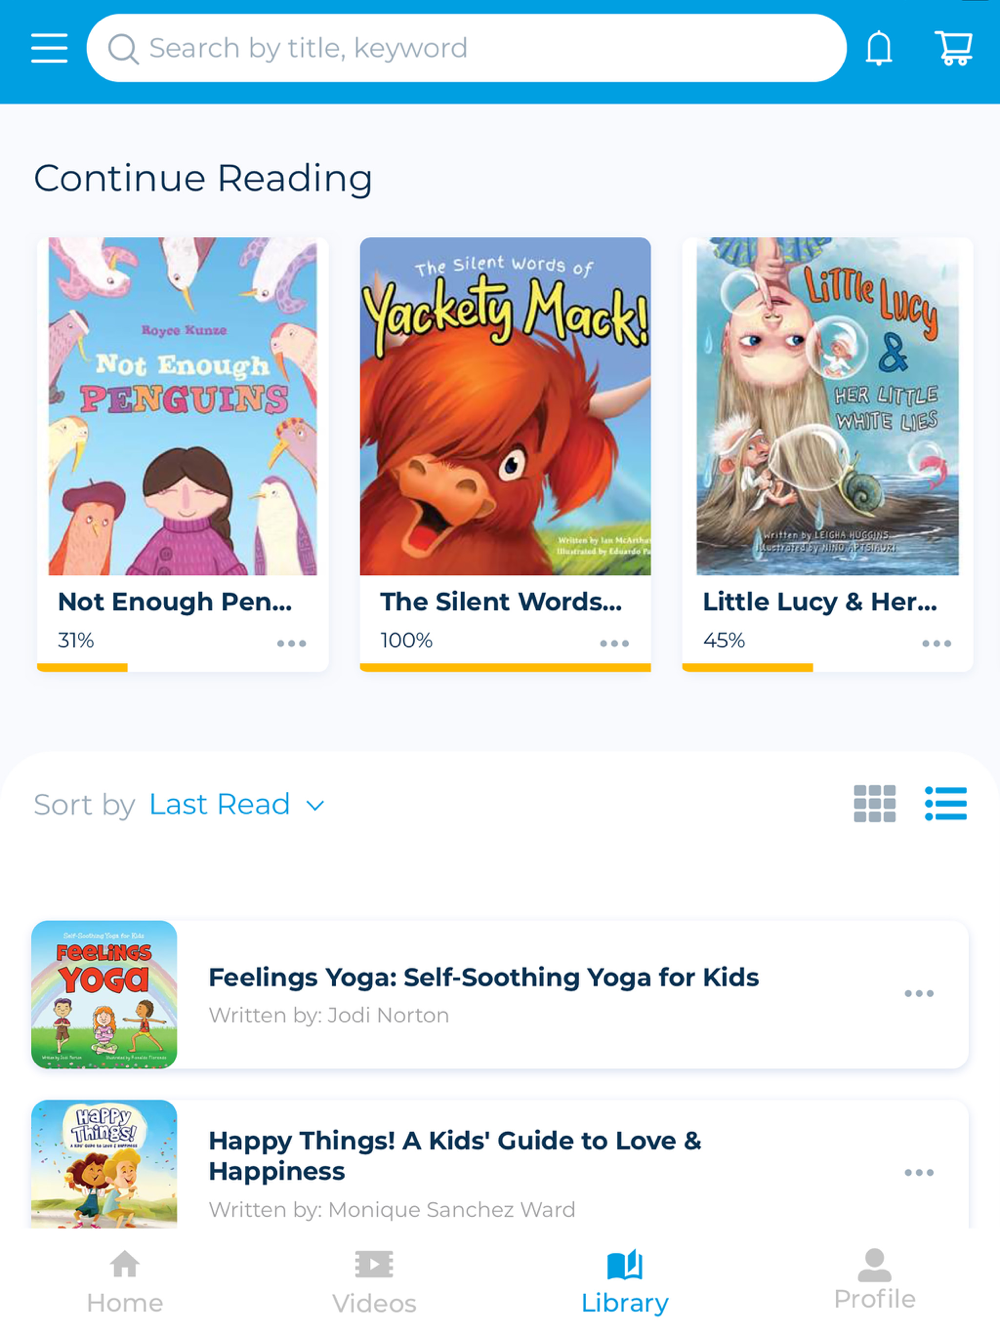The width and height of the screenshot is (1000, 1334).
Task: Open options for Little Lucy book
Action: 937,644
